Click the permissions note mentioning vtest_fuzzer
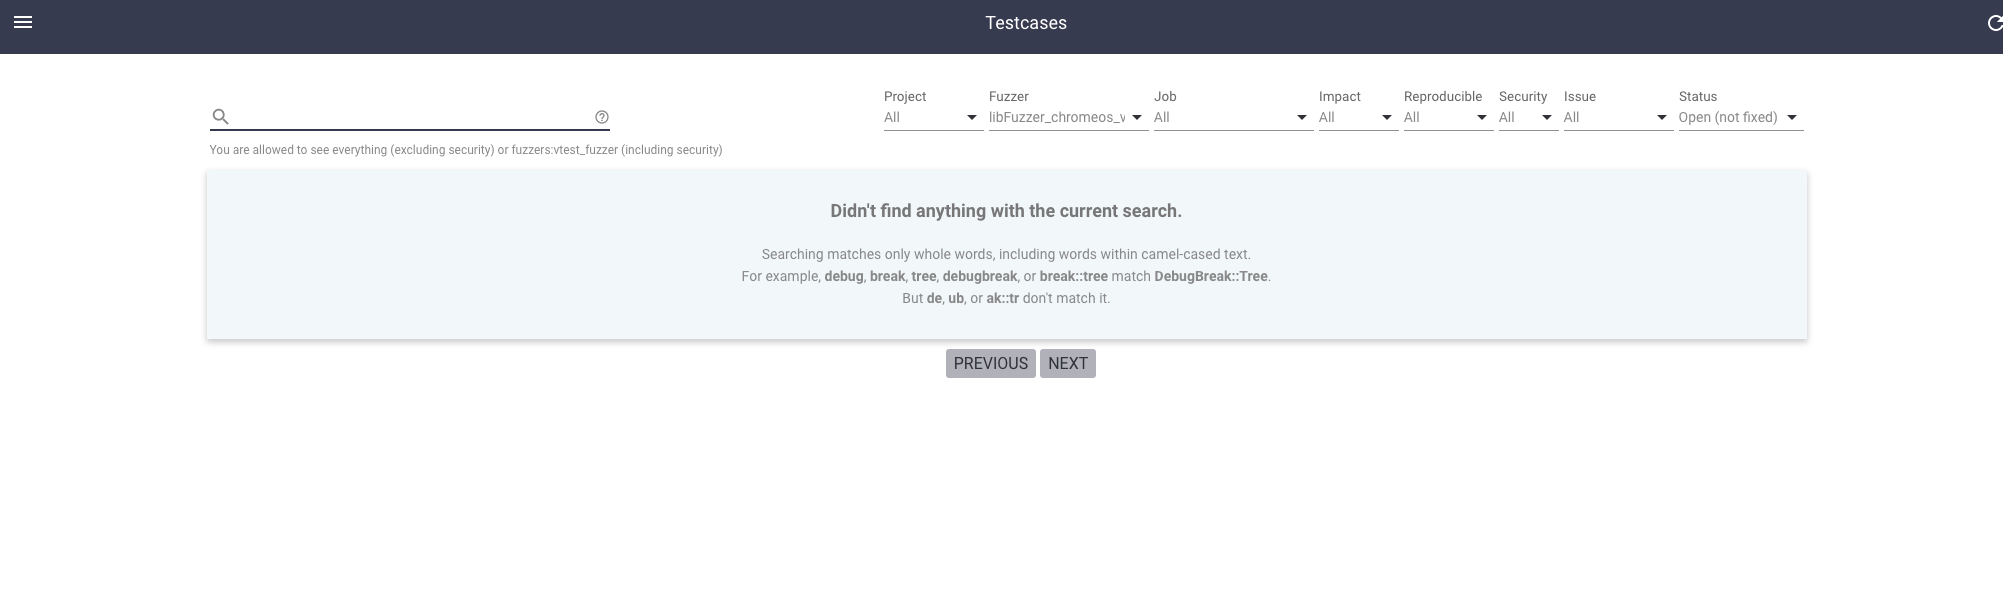Viewport: 2003px width, 605px height. [x=466, y=150]
